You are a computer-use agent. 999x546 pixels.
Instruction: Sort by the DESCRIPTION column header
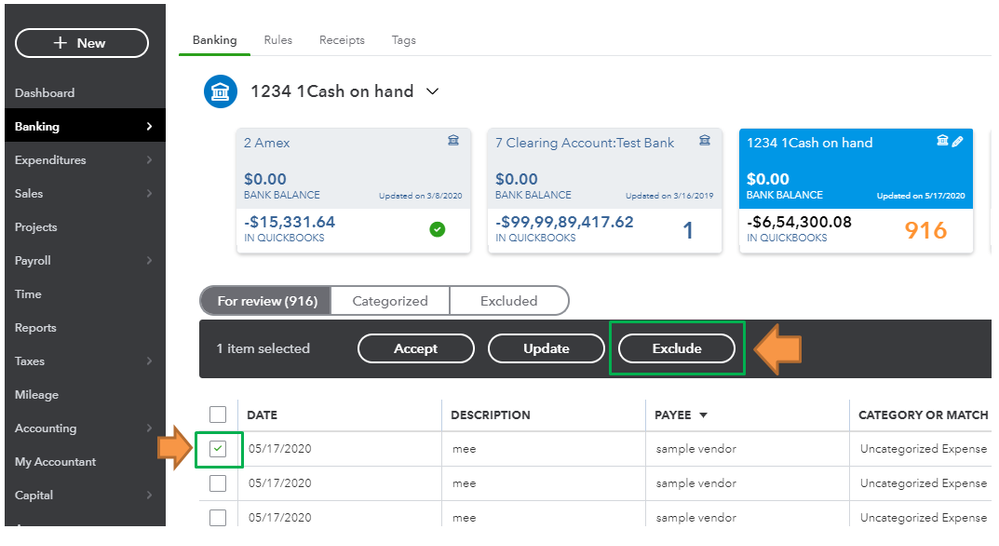tap(491, 415)
